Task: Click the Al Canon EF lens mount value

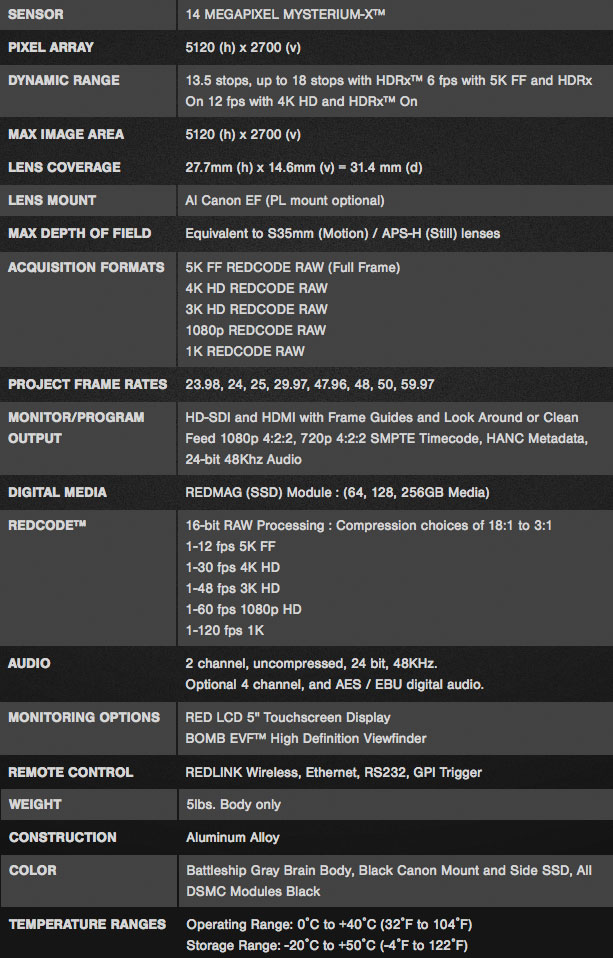Action: click(x=285, y=200)
